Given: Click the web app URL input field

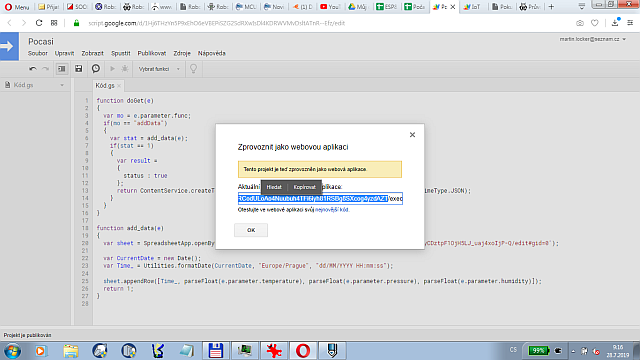Looking at the screenshot, I should point(320,199).
